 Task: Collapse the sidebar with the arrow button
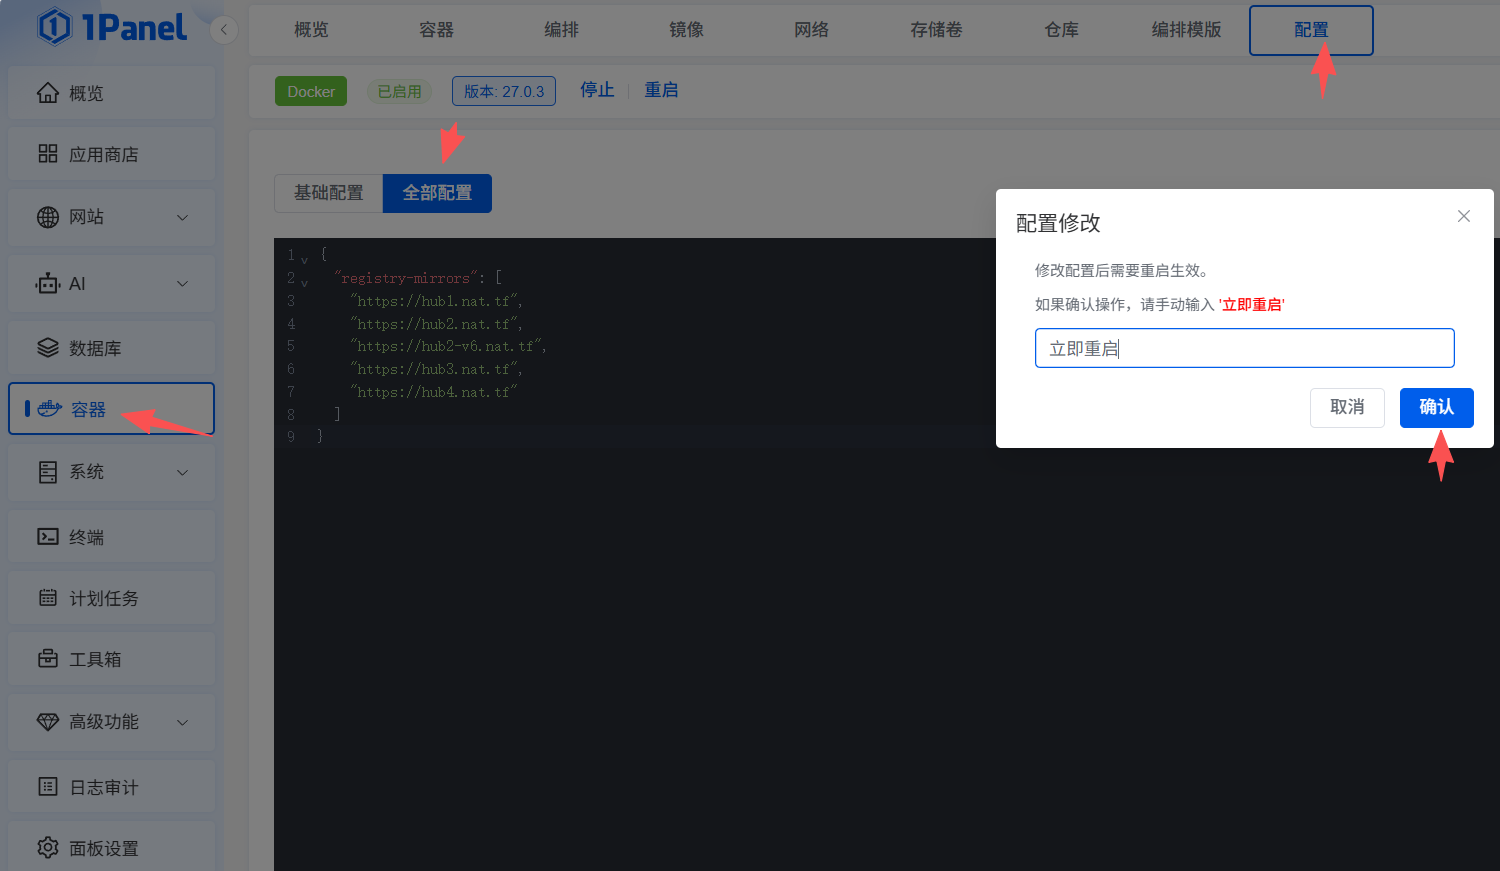click(x=224, y=30)
